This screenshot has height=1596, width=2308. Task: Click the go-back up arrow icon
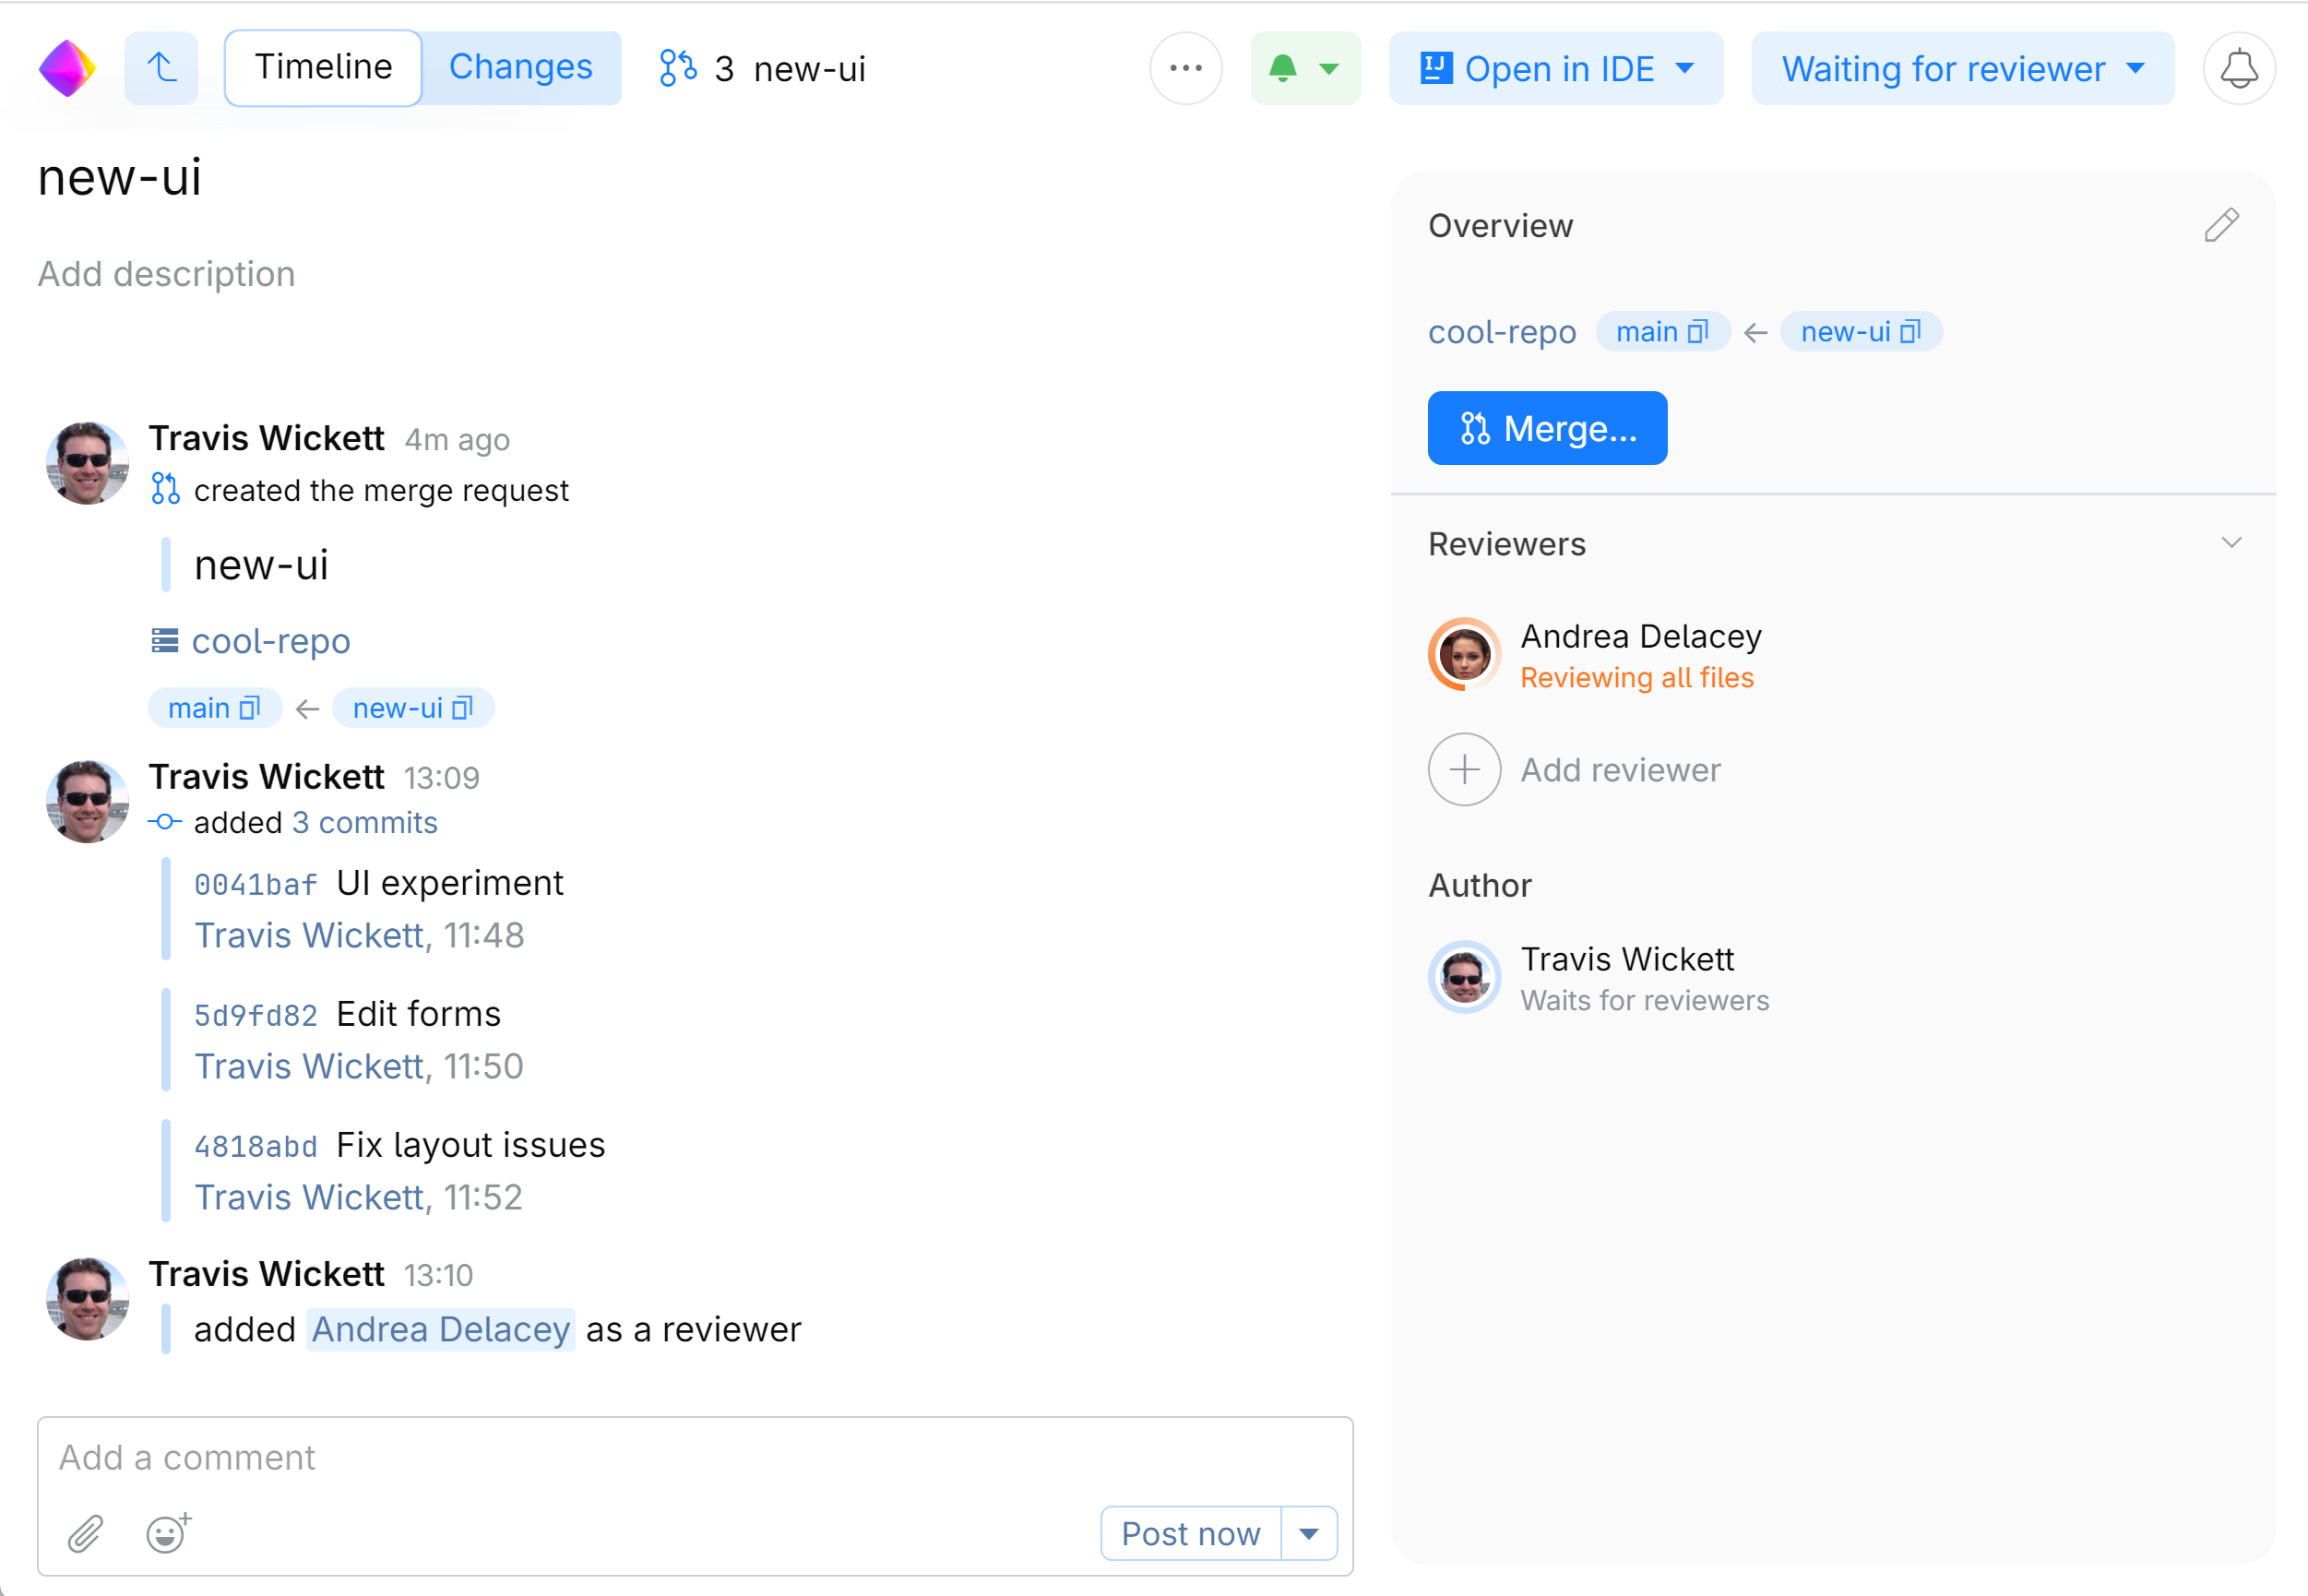(161, 68)
